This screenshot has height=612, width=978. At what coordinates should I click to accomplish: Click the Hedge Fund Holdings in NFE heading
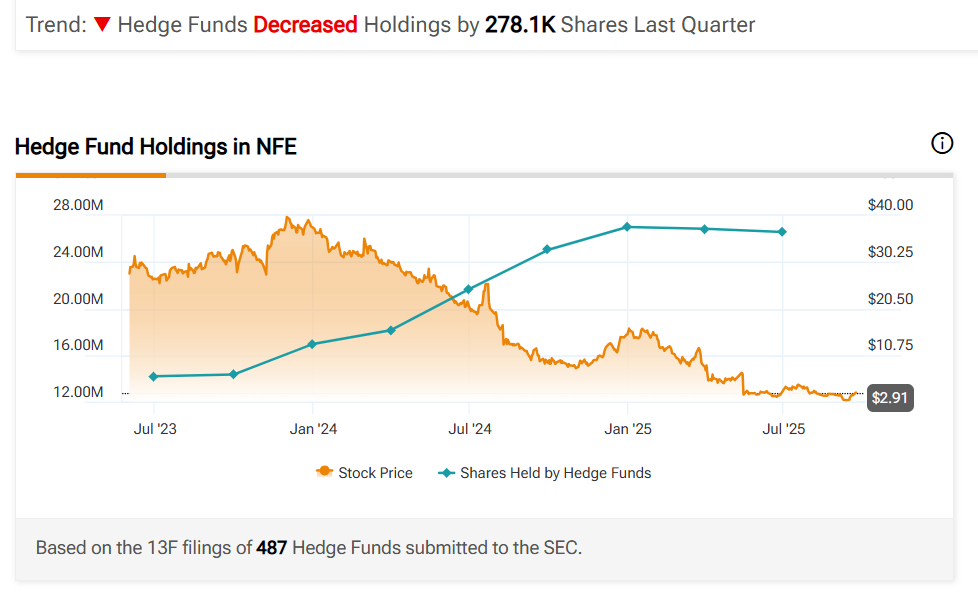(156, 147)
